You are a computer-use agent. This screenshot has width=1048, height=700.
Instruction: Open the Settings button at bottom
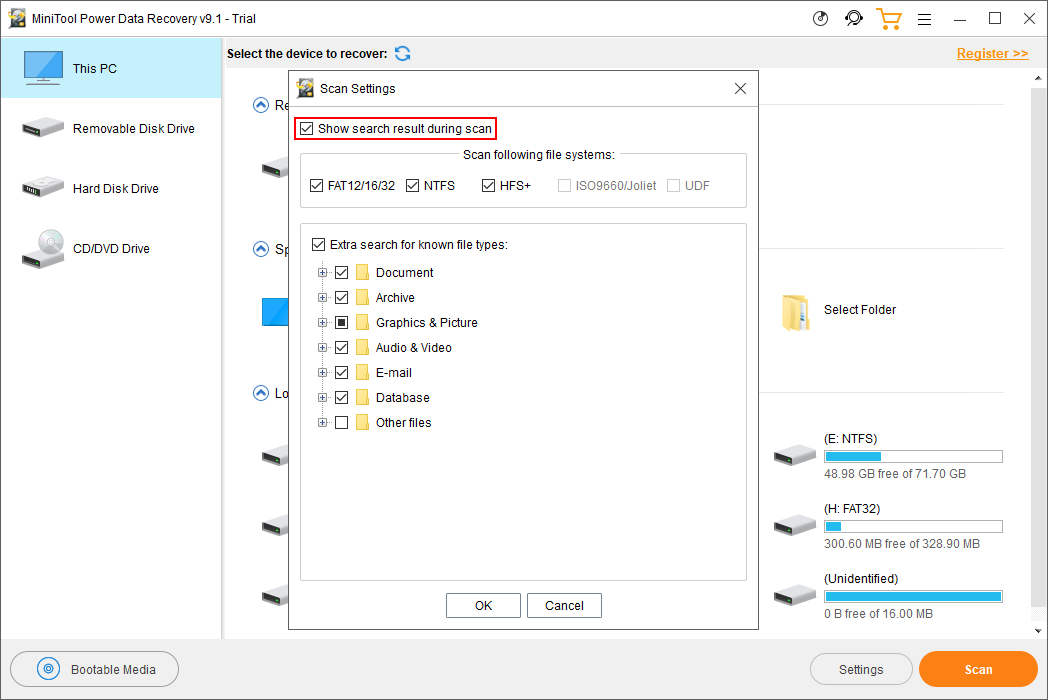(861, 669)
